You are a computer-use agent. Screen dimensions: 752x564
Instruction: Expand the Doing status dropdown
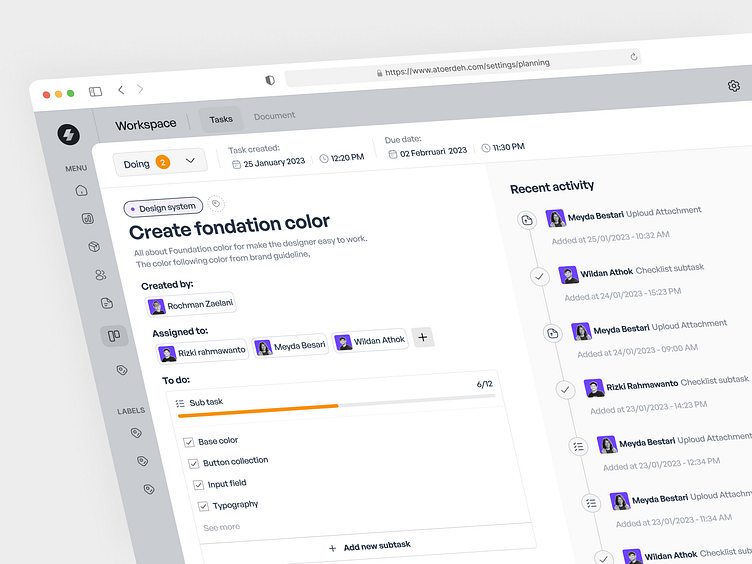point(160,162)
